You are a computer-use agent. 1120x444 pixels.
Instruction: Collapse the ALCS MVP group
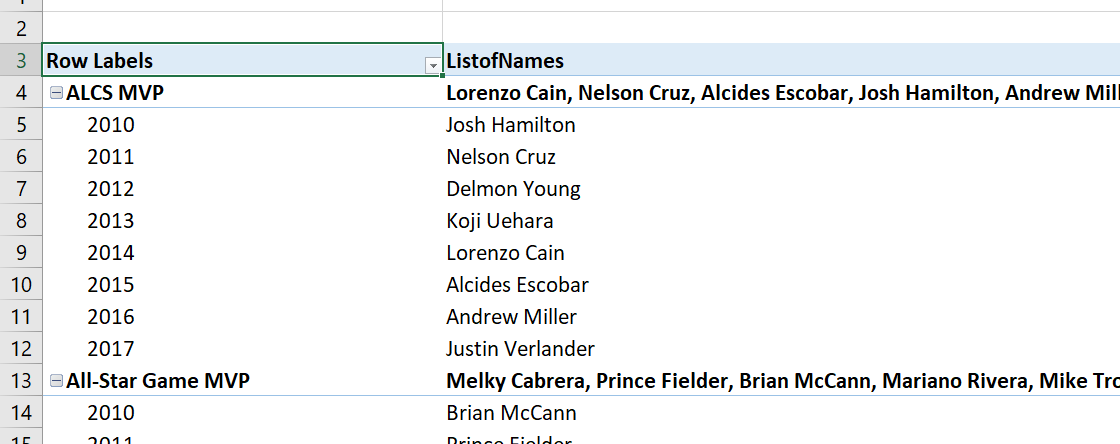pyautogui.click(x=56, y=93)
